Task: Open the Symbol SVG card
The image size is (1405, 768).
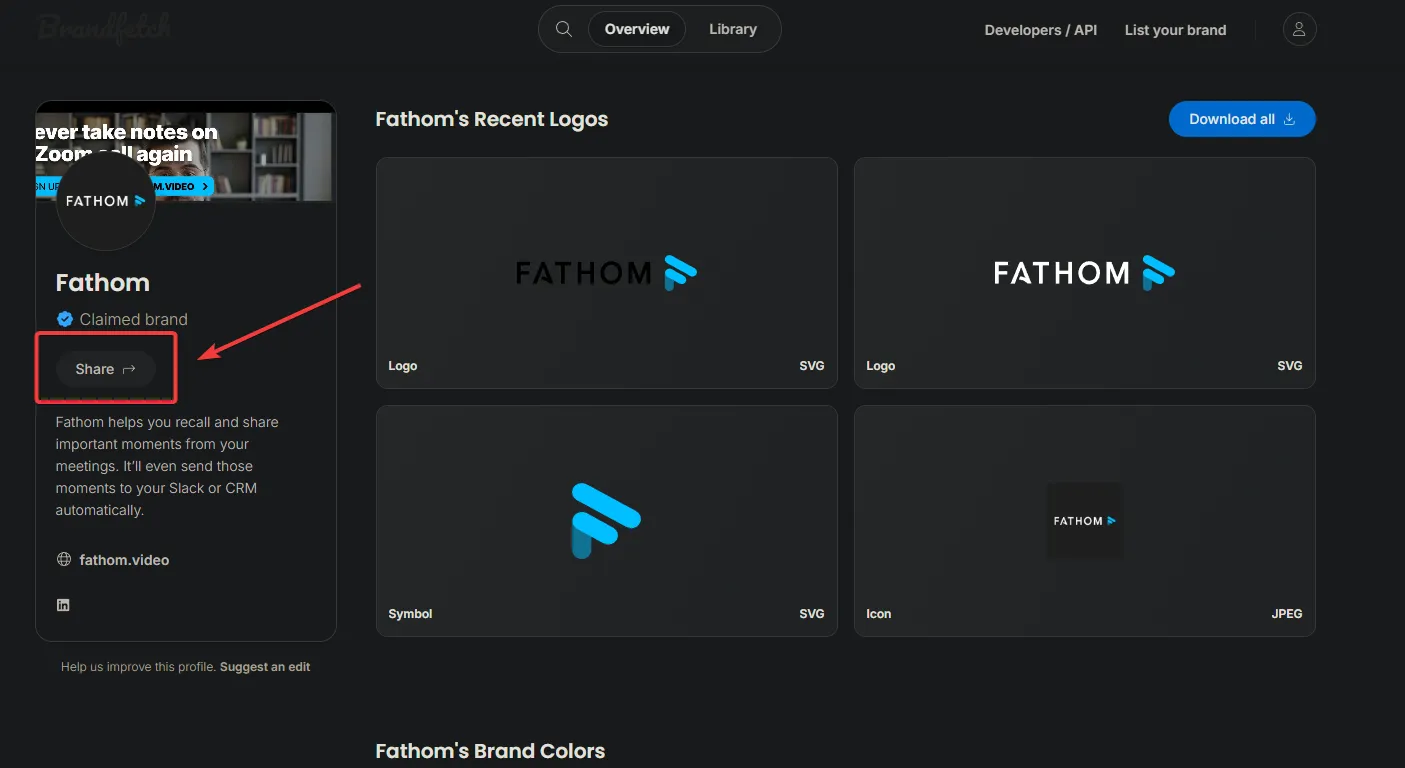Action: pyautogui.click(x=606, y=521)
